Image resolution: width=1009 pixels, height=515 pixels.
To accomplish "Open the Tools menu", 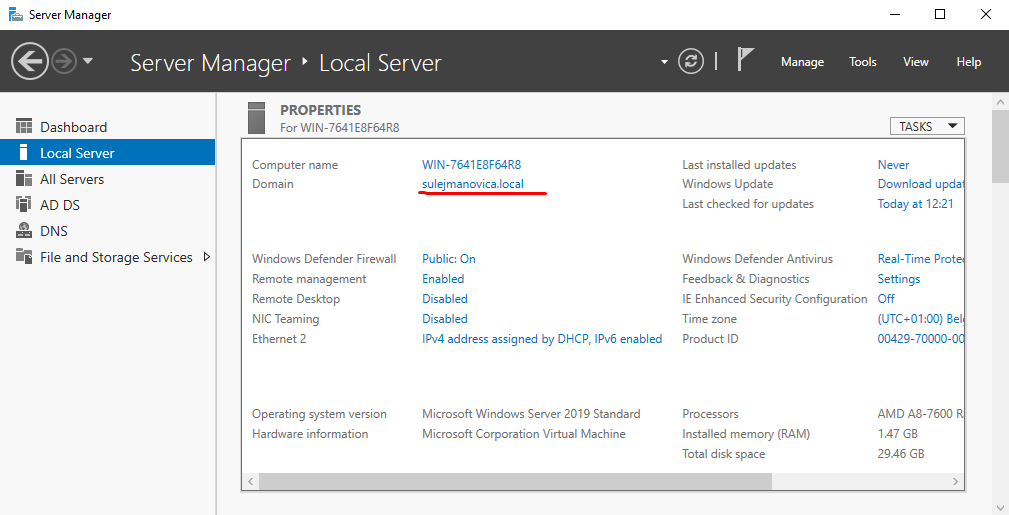I will 862,62.
